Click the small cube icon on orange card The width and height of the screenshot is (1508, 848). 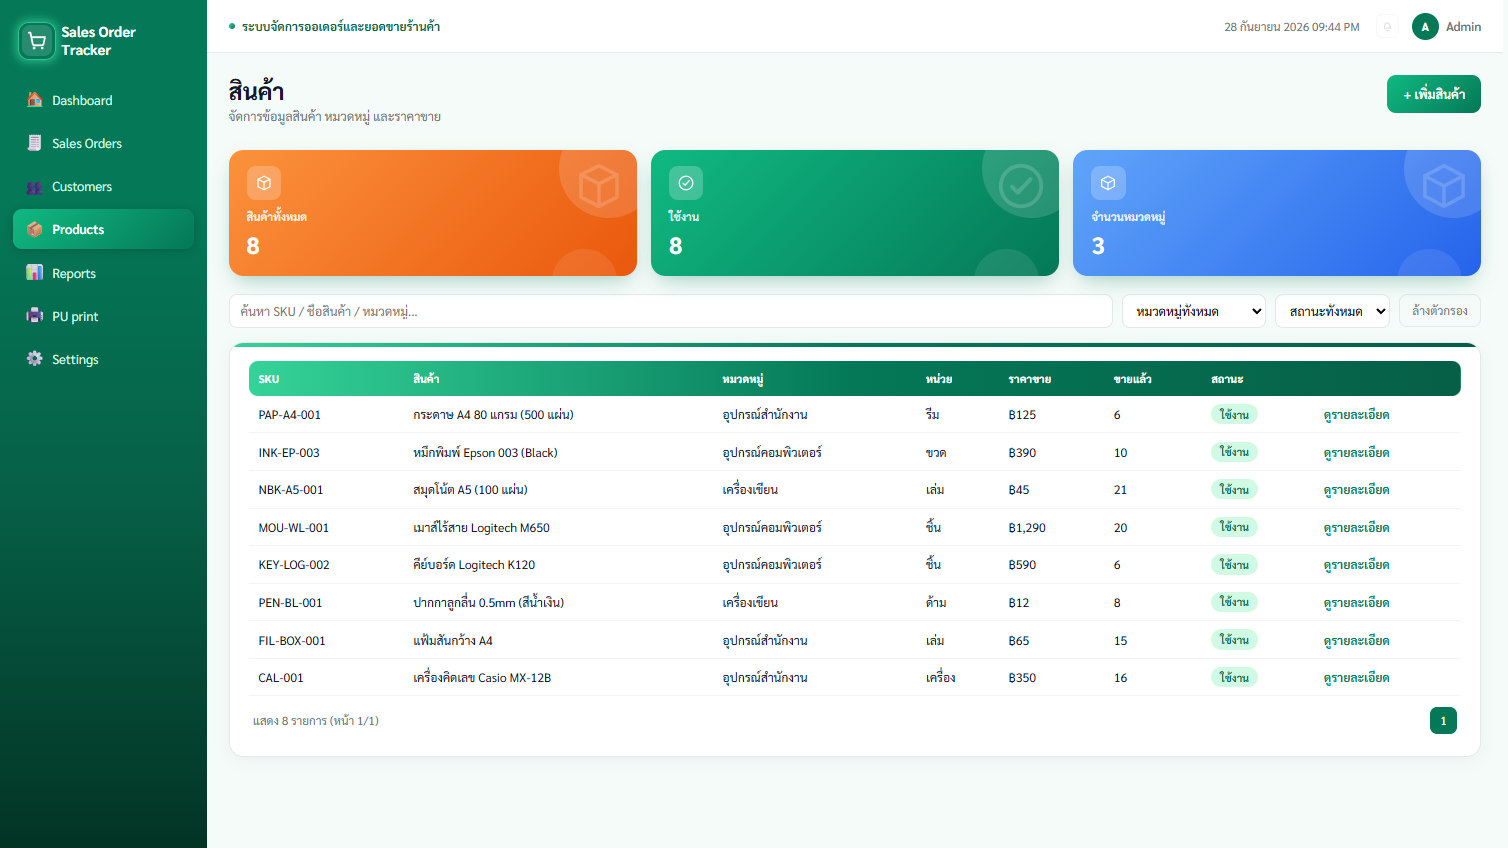pyautogui.click(x=264, y=183)
